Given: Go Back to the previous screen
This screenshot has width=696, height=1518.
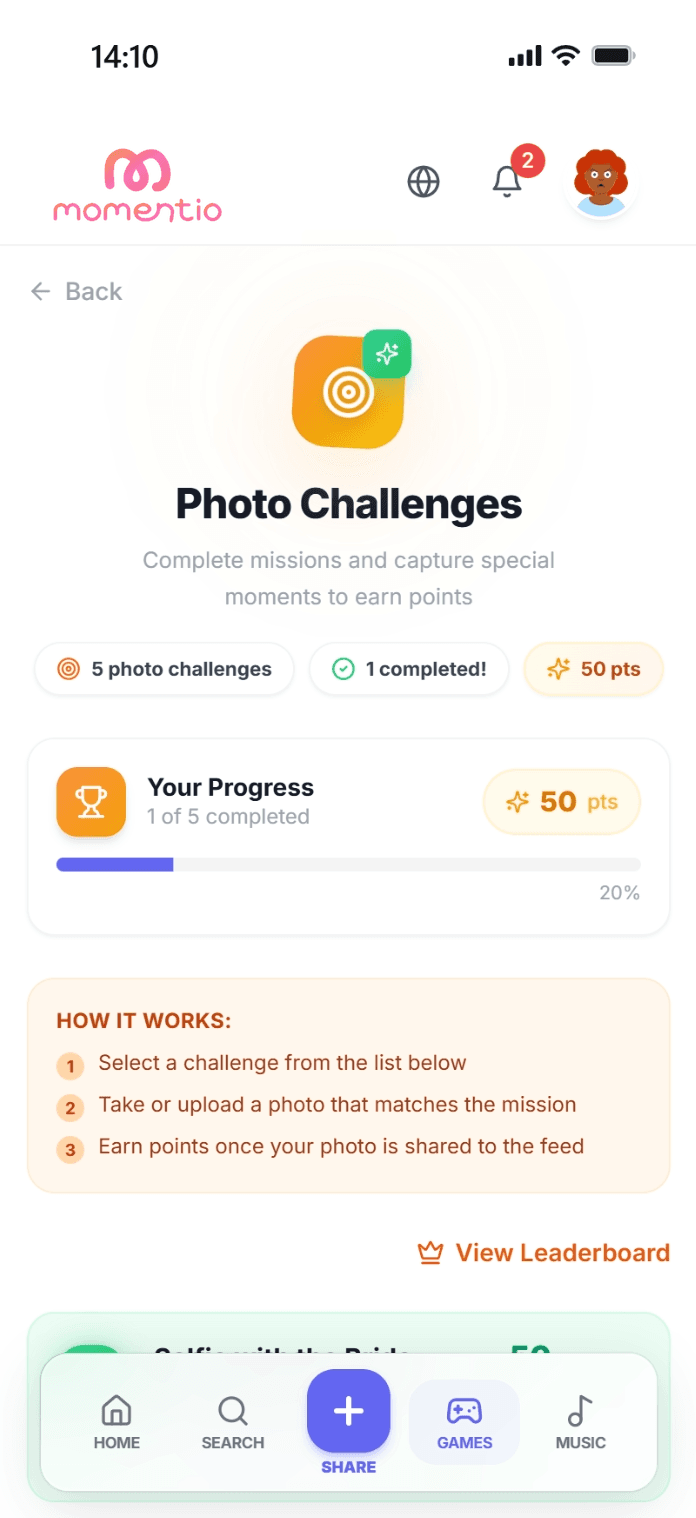Looking at the screenshot, I should tap(76, 291).
